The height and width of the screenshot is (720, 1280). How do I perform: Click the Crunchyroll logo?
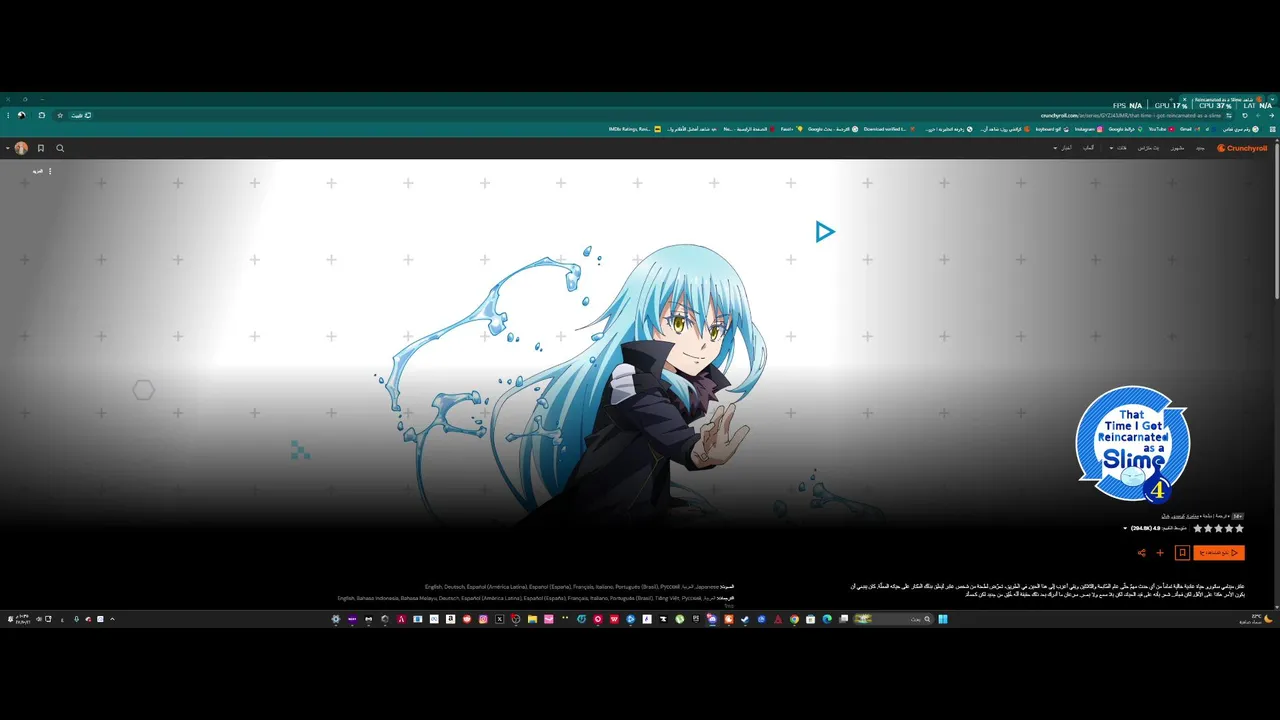coord(1242,148)
